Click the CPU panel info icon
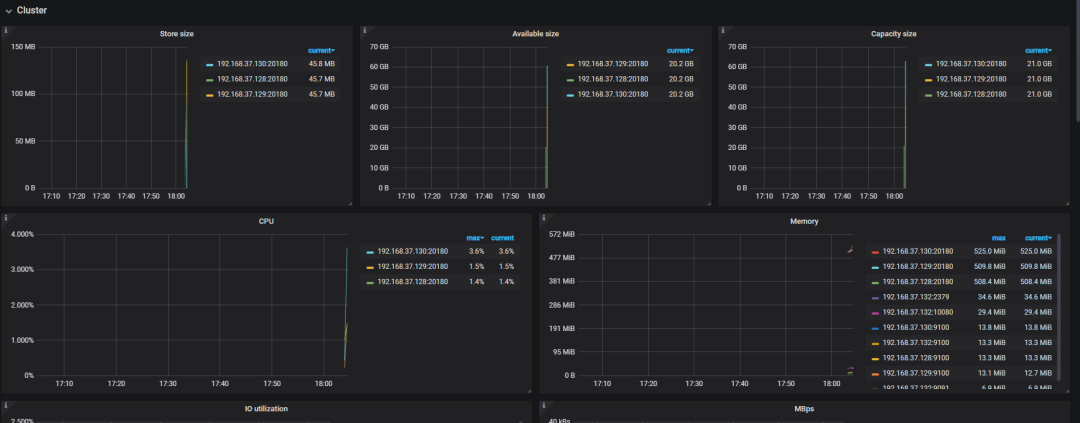This screenshot has width=1080, height=423. tap(6, 217)
